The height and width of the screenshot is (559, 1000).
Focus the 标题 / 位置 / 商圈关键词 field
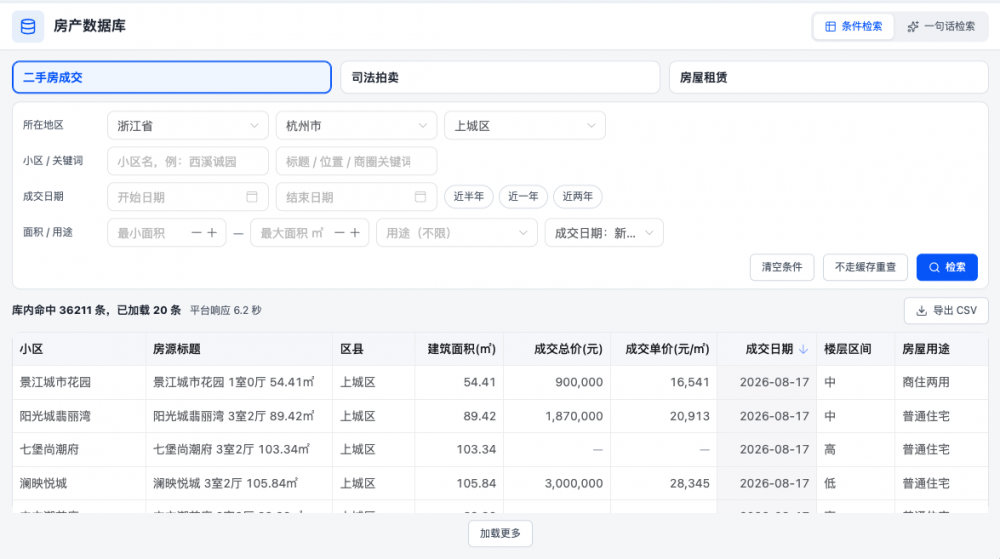coord(357,161)
